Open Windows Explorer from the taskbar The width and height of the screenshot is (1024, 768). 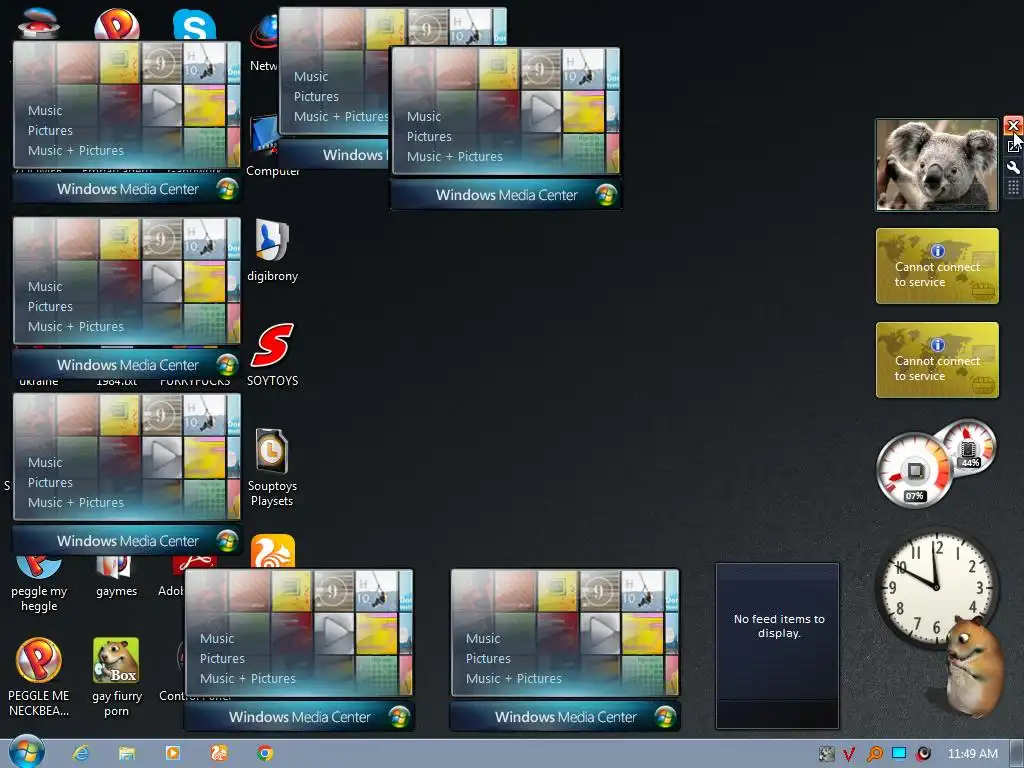click(127, 753)
